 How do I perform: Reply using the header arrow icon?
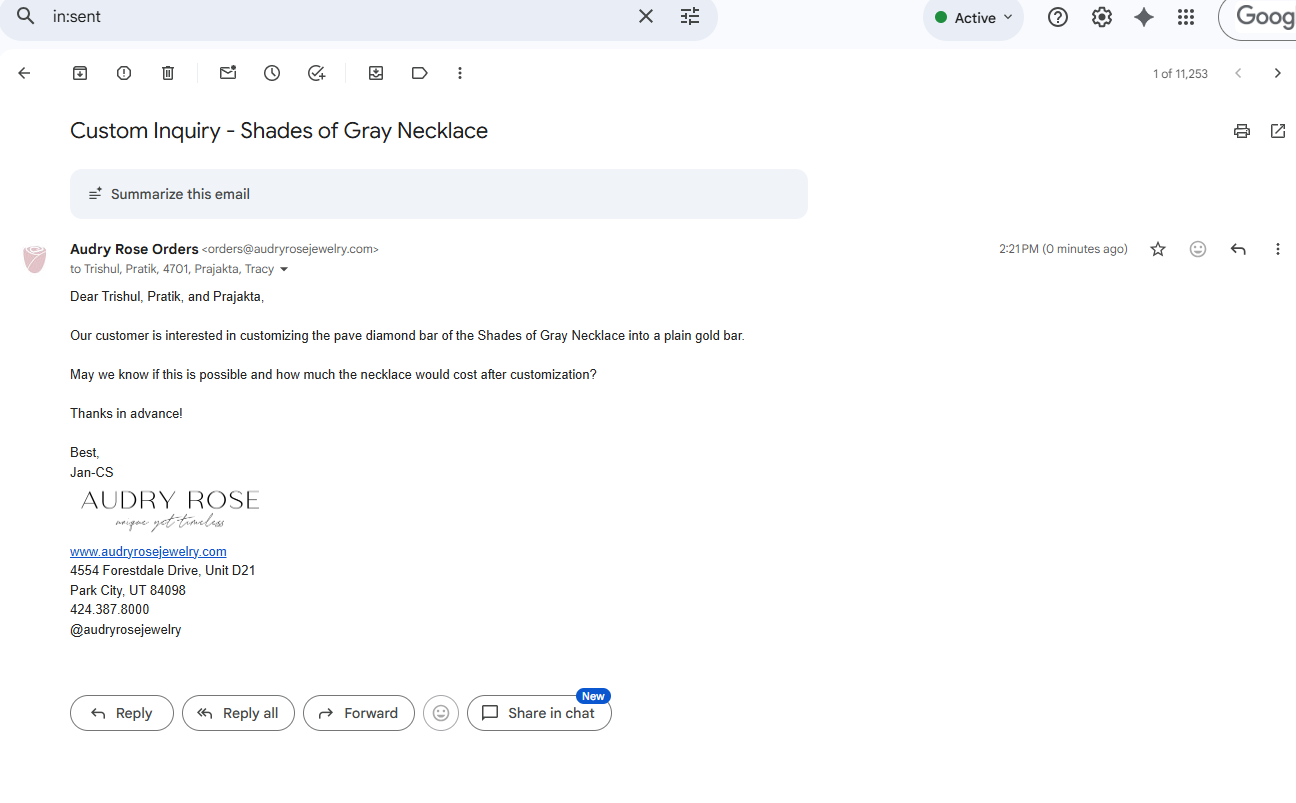click(x=1238, y=249)
